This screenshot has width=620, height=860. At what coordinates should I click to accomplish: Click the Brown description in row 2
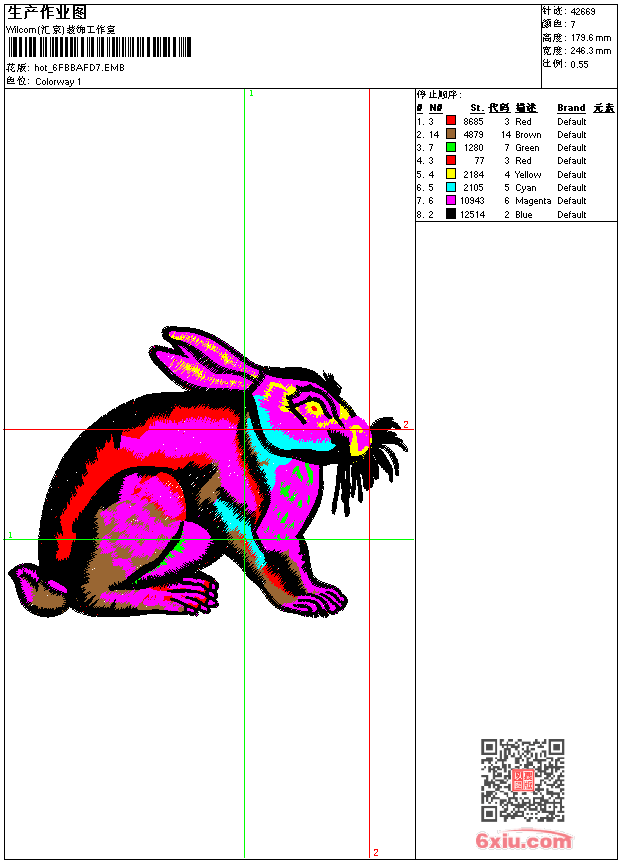point(528,135)
